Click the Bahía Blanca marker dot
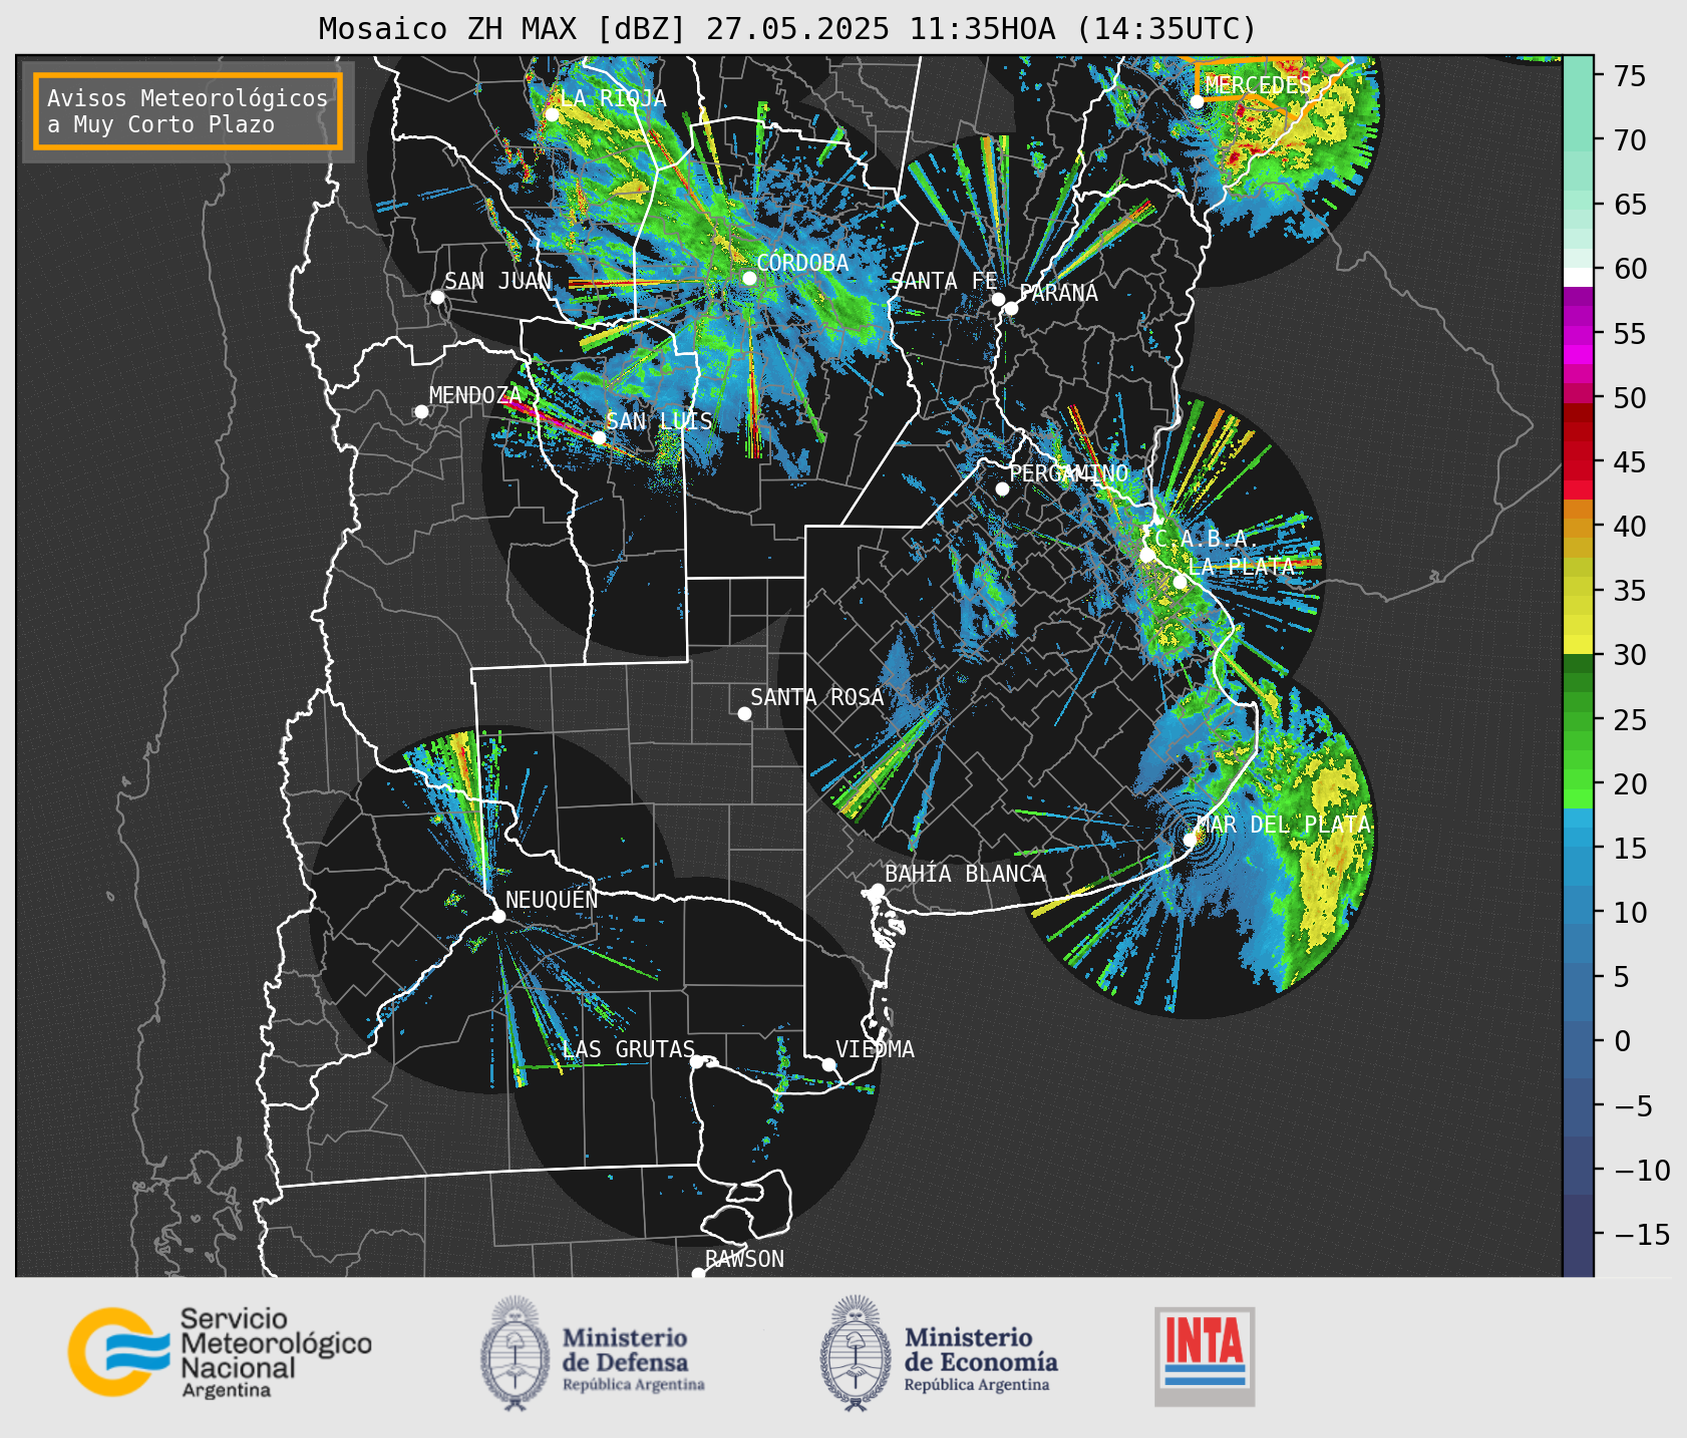 (x=877, y=890)
